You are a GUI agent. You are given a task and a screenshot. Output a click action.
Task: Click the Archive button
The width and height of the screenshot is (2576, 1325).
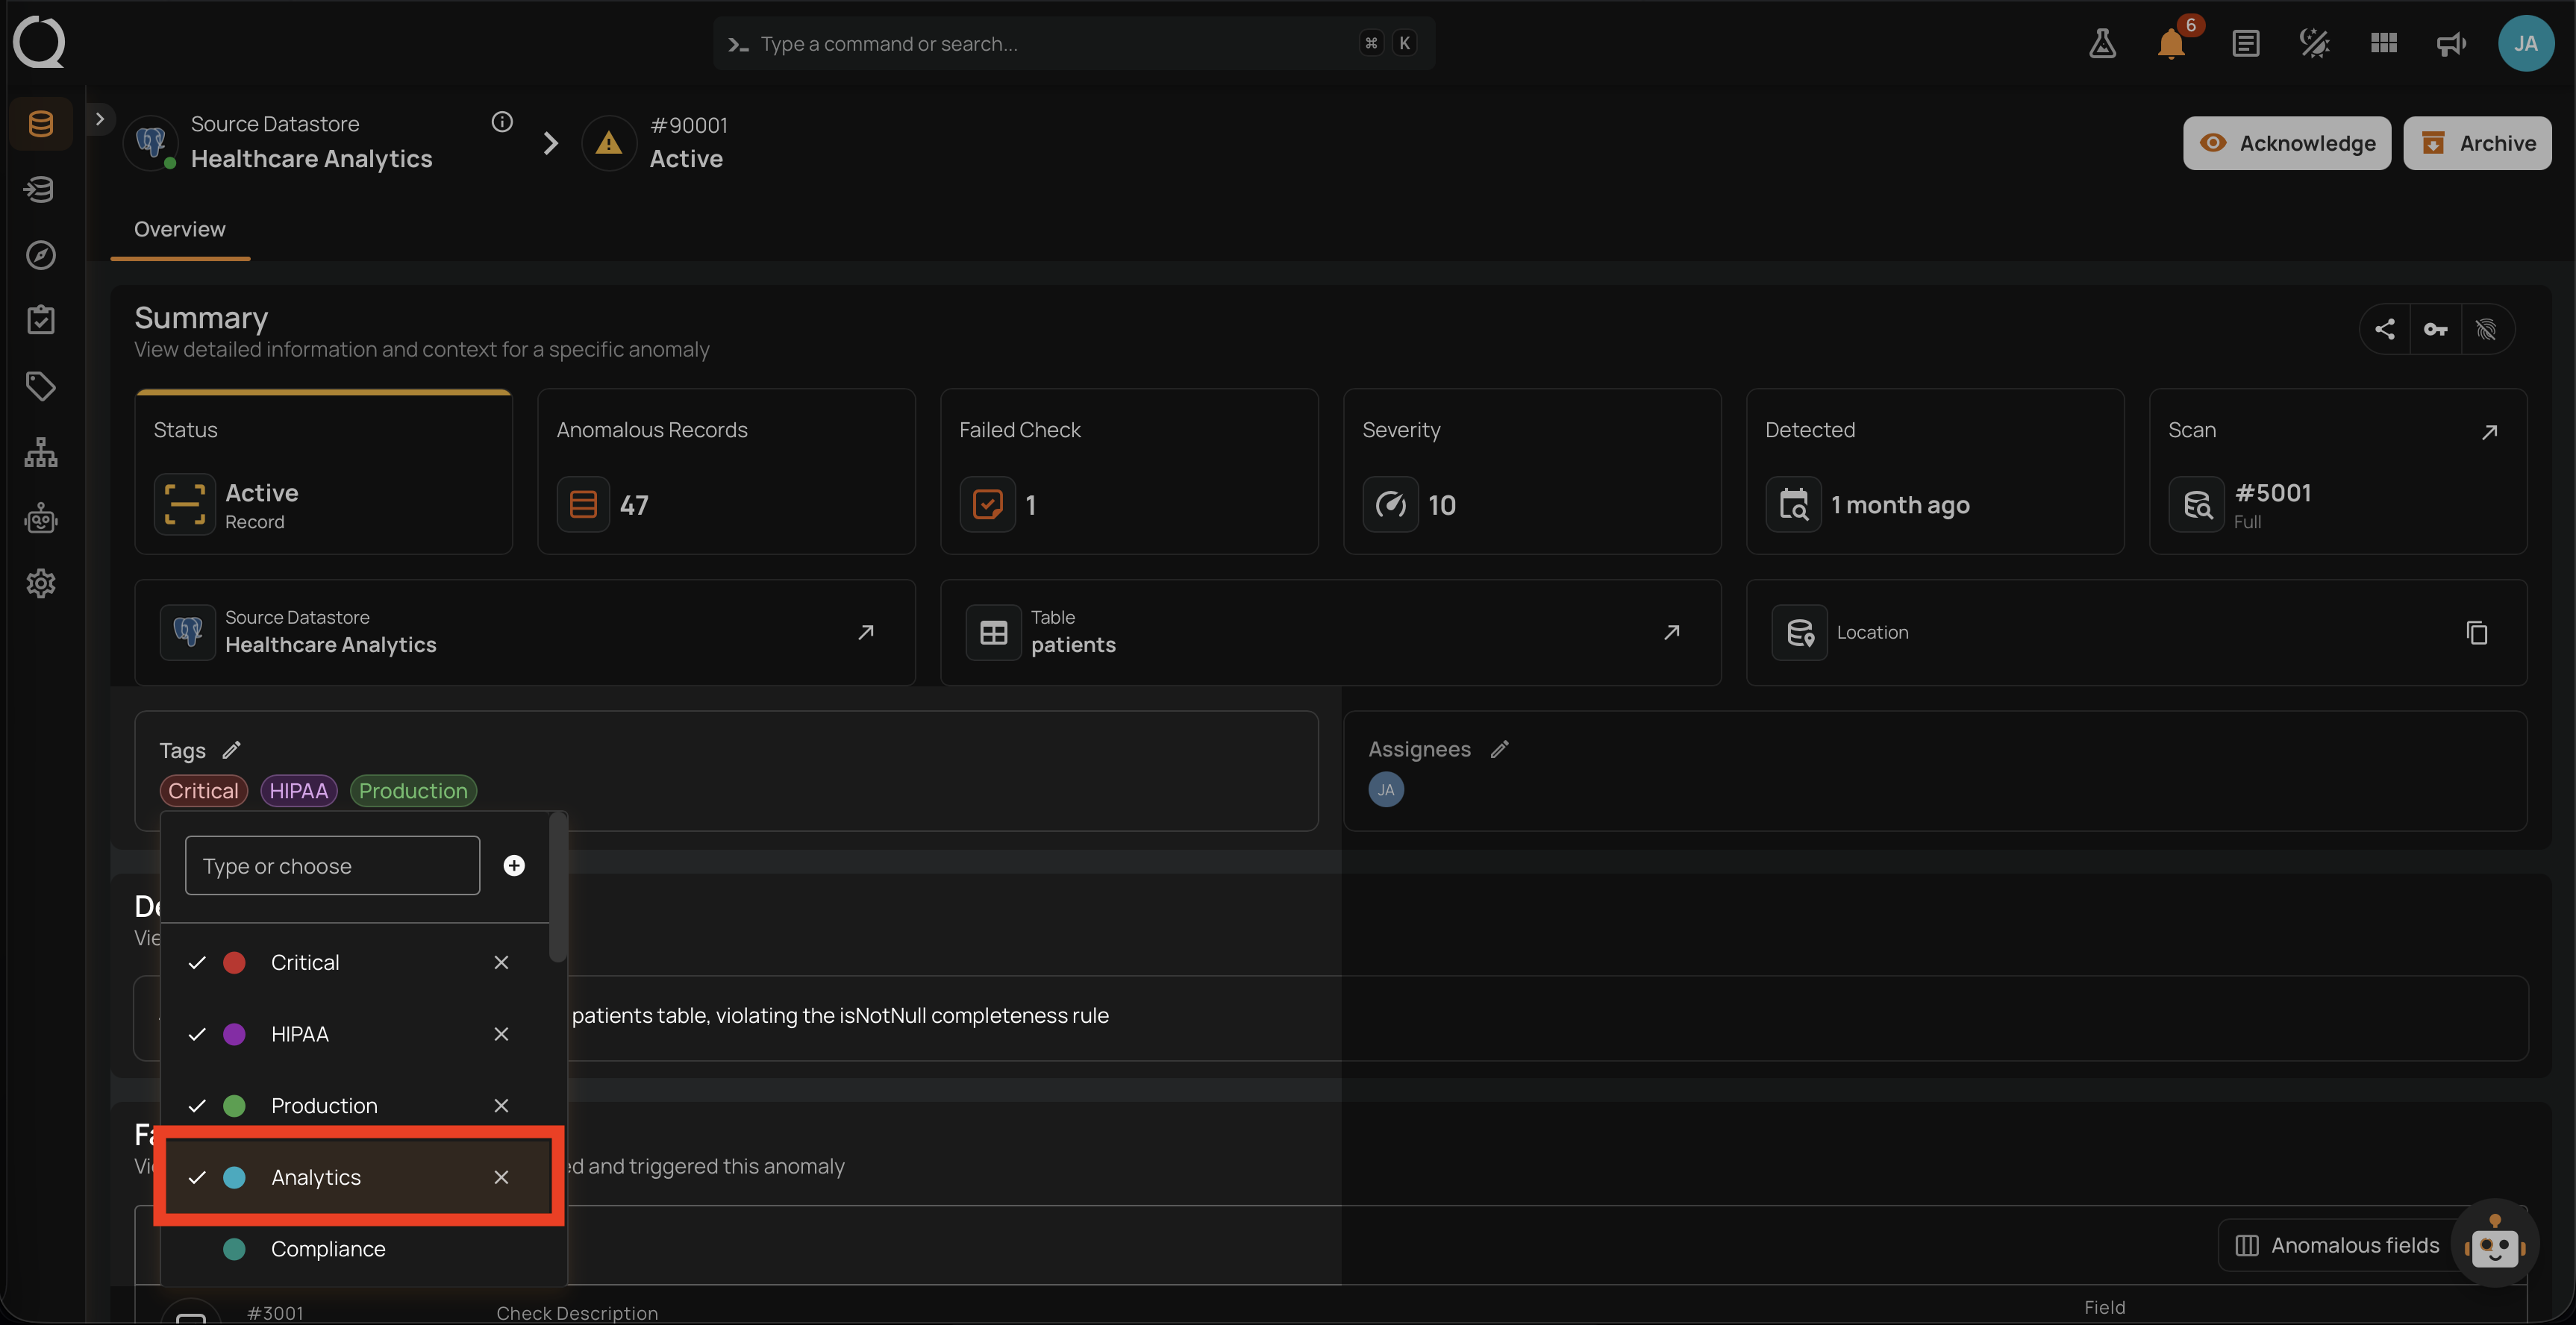[2477, 143]
